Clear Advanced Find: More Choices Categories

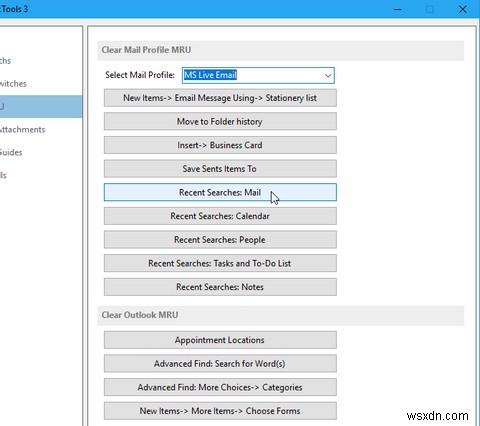coord(220,387)
